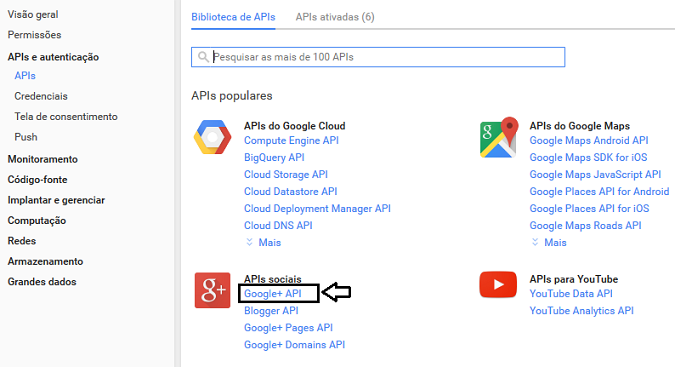This screenshot has height=367, width=675.
Task: Open the Compute Engine API link
Action: point(291,141)
